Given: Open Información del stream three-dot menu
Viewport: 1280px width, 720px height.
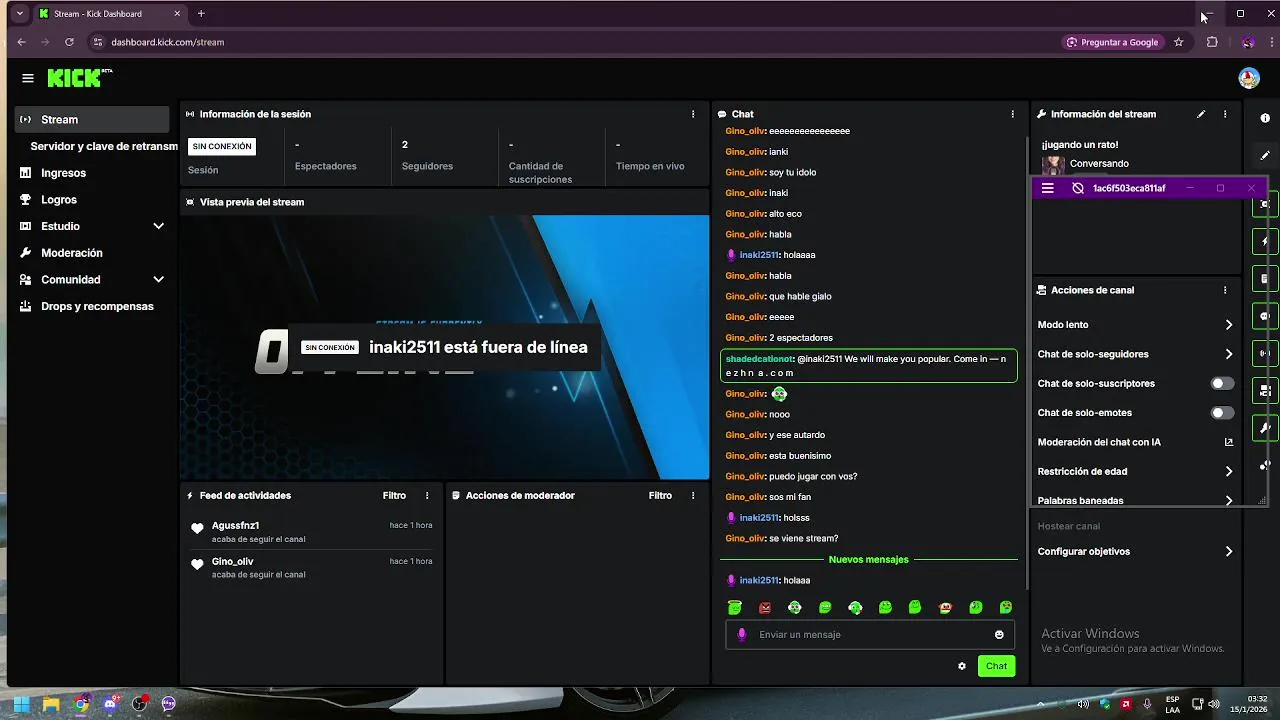Looking at the screenshot, I should coord(1225,114).
